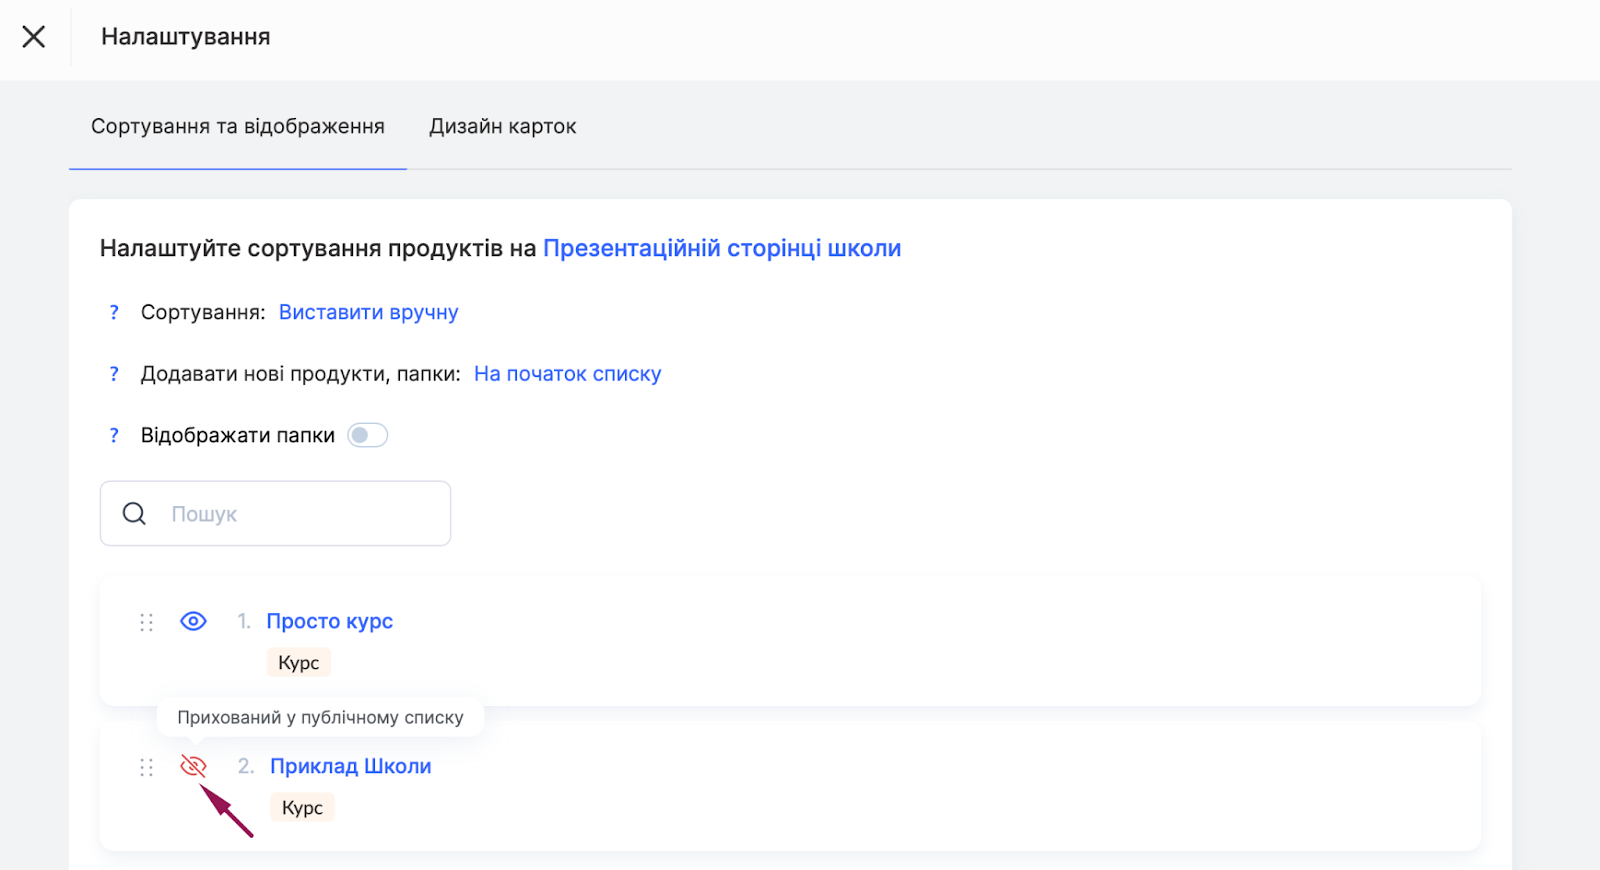The width and height of the screenshot is (1600, 870).
Task: Click the Курс tag under Просто курс
Action: tap(298, 663)
